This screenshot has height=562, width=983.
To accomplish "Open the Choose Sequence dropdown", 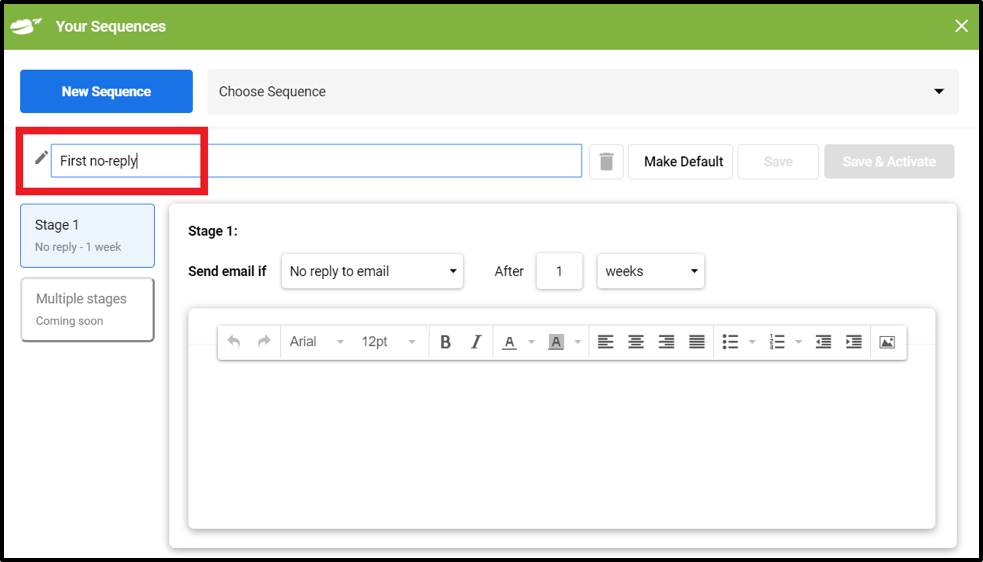I will 582,92.
